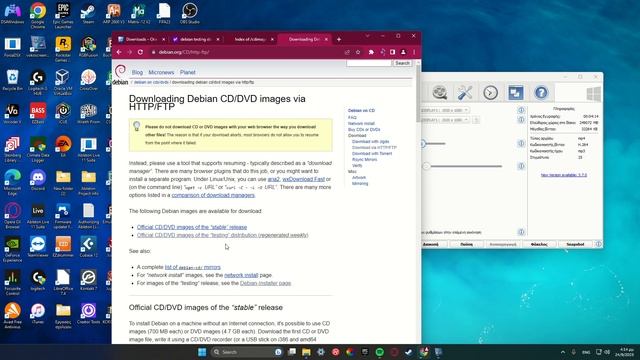Click the Debian site Search button
Viewport: 640px width, 360px height.
coord(402,63)
